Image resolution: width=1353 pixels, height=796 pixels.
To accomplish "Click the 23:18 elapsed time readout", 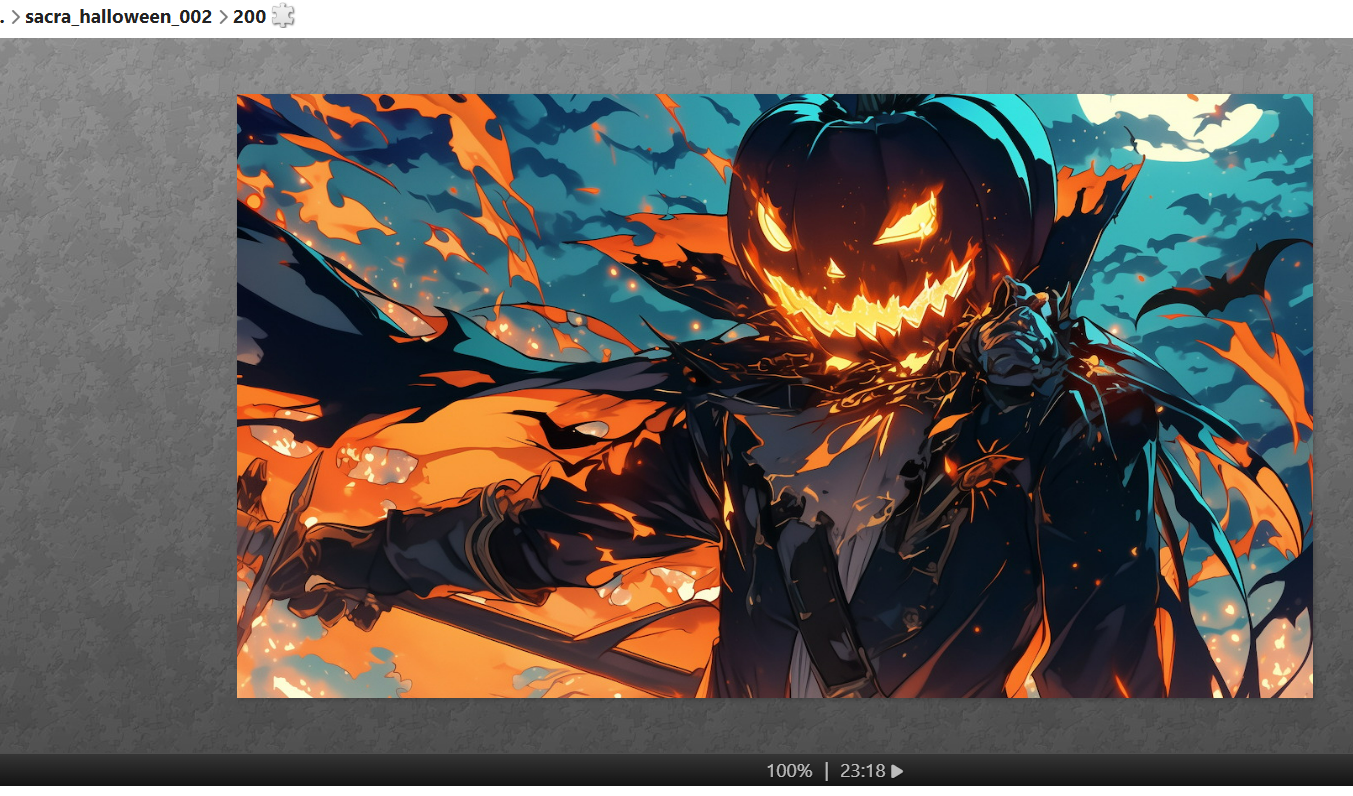I will point(863,771).
